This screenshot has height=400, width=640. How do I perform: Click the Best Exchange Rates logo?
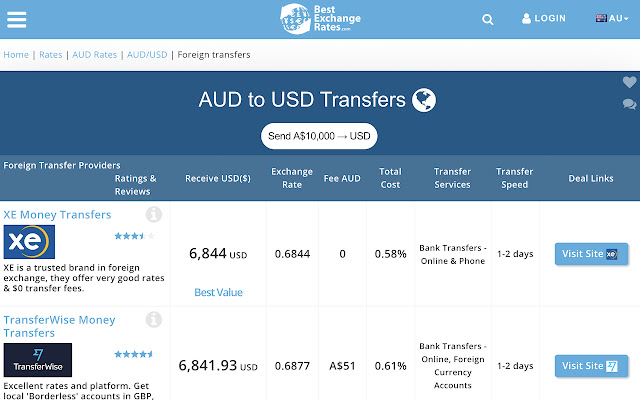pyautogui.click(x=320, y=19)
